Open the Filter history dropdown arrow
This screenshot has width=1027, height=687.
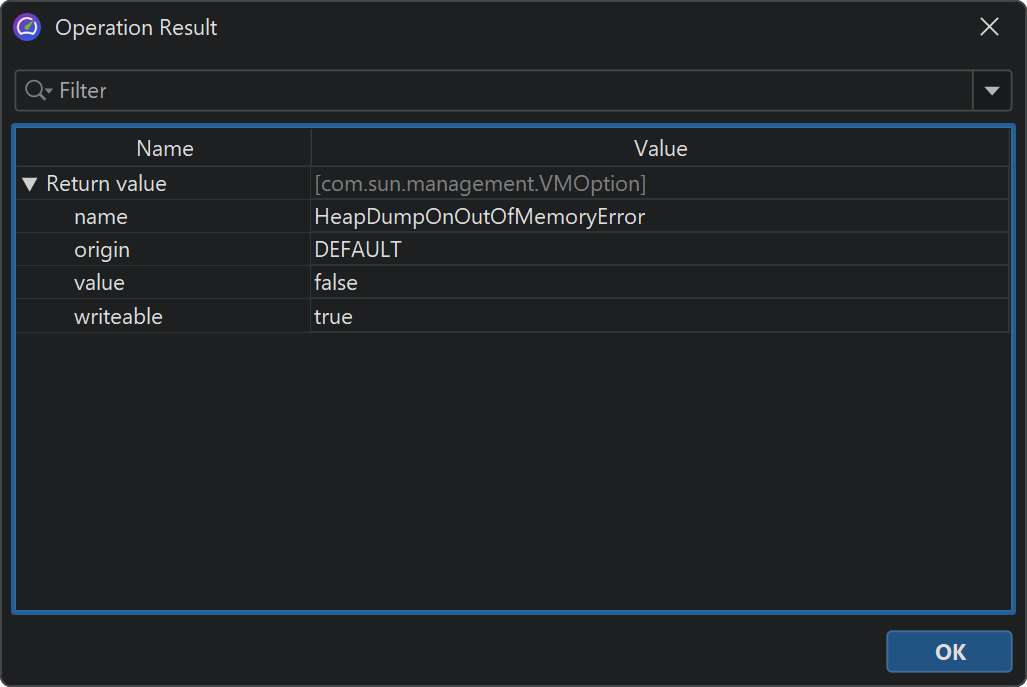point(991,91)
